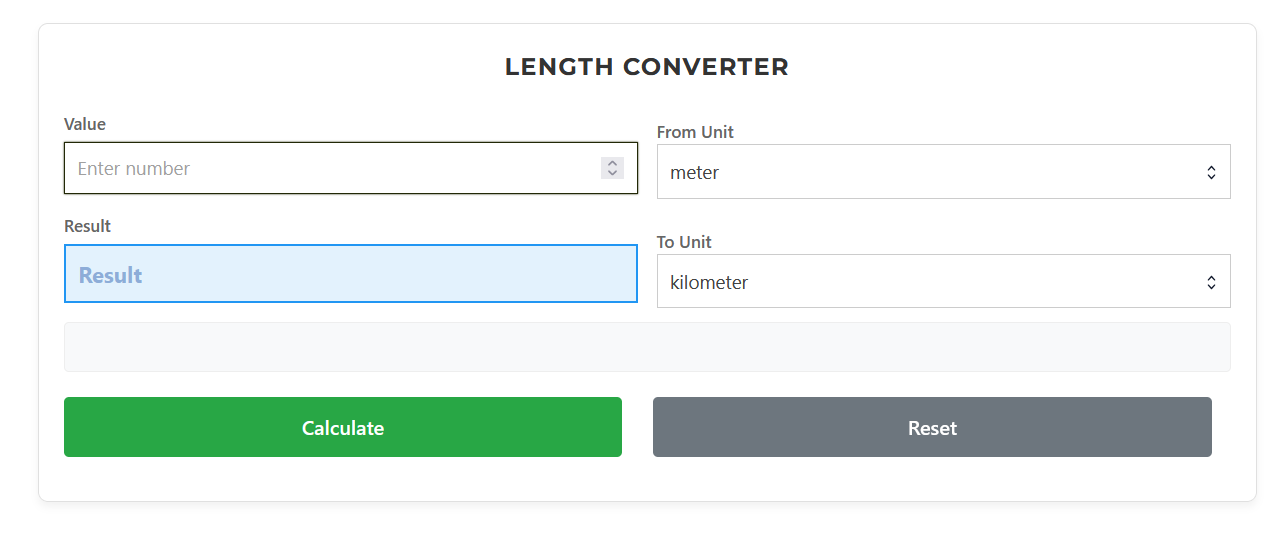This screenshot has width=1278, height=538.
Task: Select the kilometer option text
Action: point(709,283)
